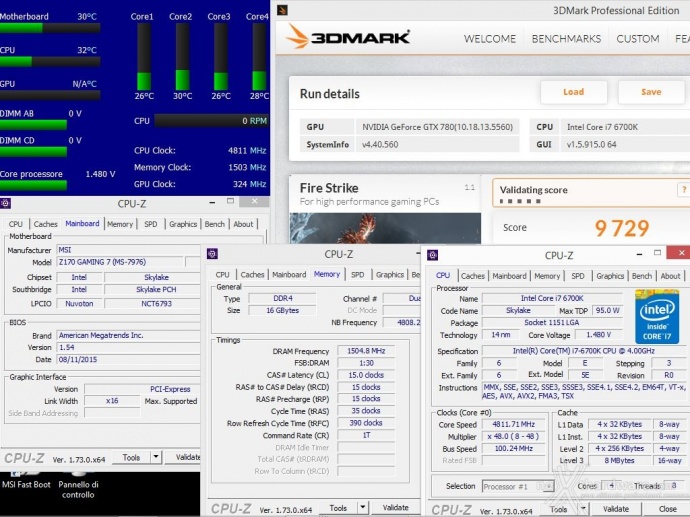The width and height of the screenshot is (690, 517).
Task: Click Validate button in Memory CPU-Z window
Action: point(395,507)
